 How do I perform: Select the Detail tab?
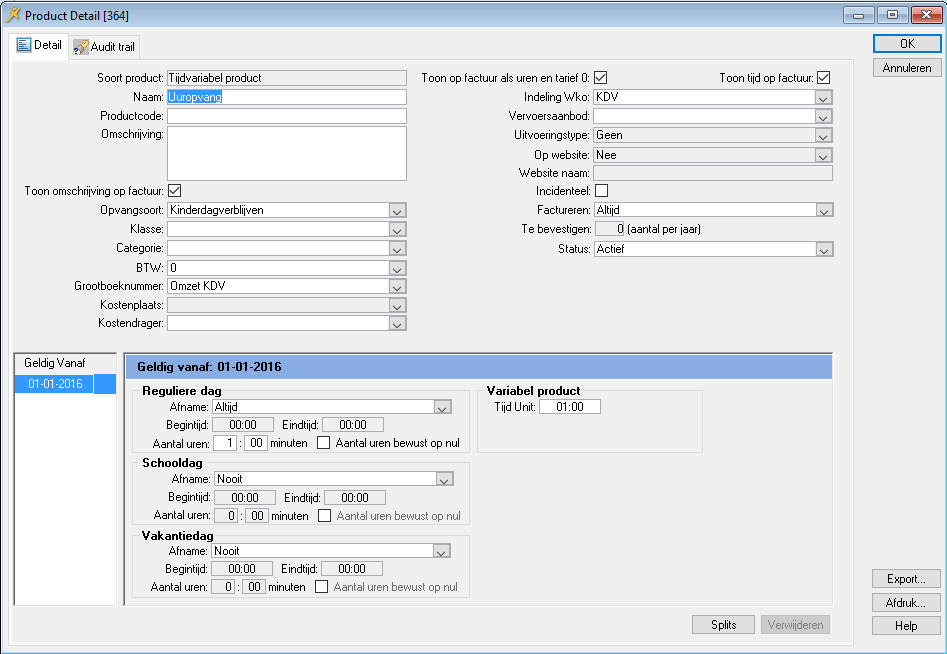39,46
